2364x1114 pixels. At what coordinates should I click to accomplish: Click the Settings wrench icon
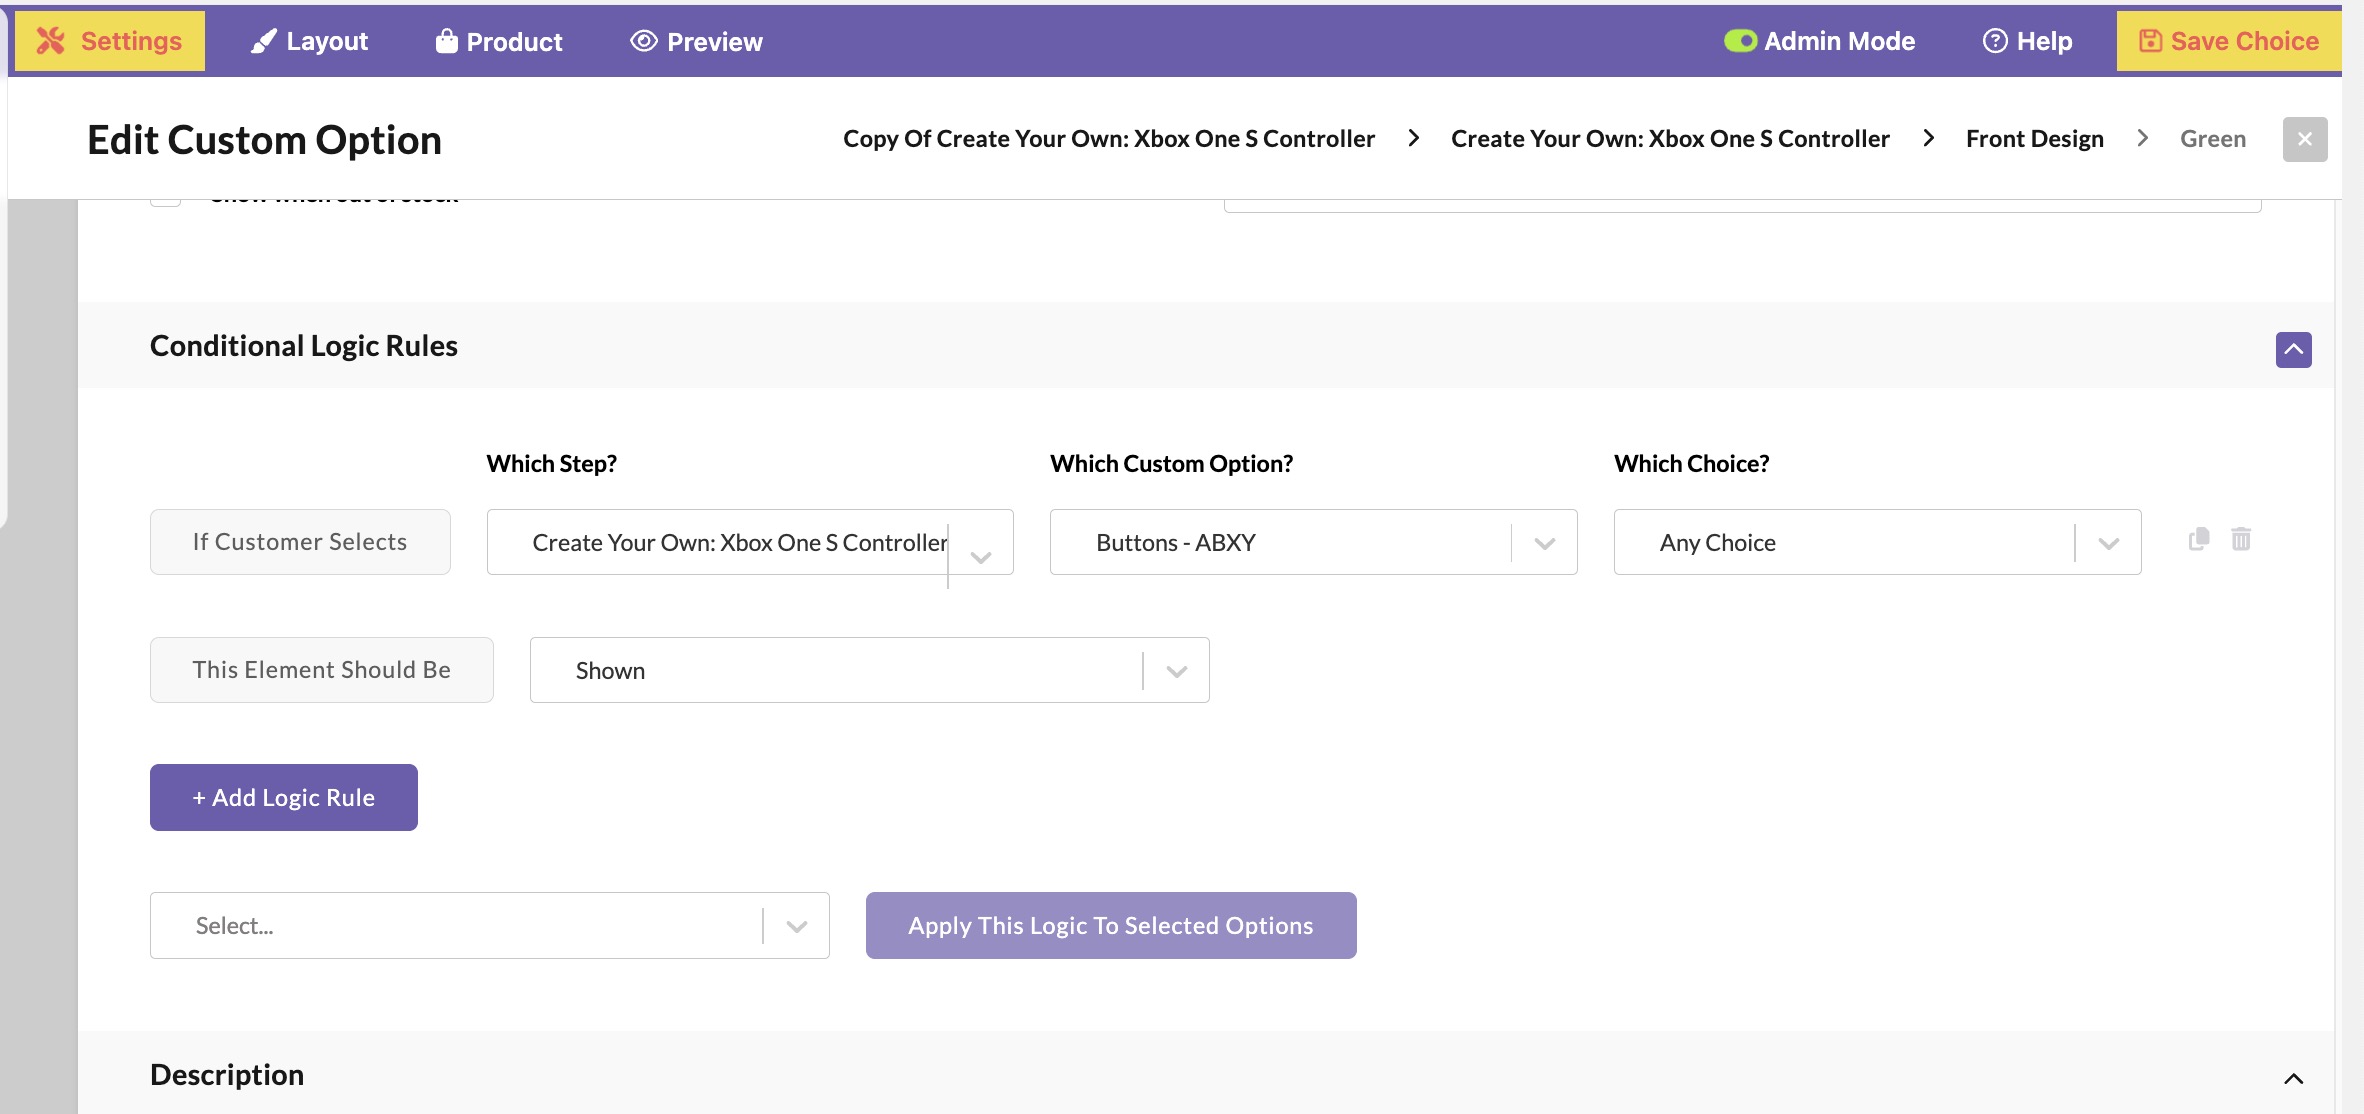[x=51, y=41]
